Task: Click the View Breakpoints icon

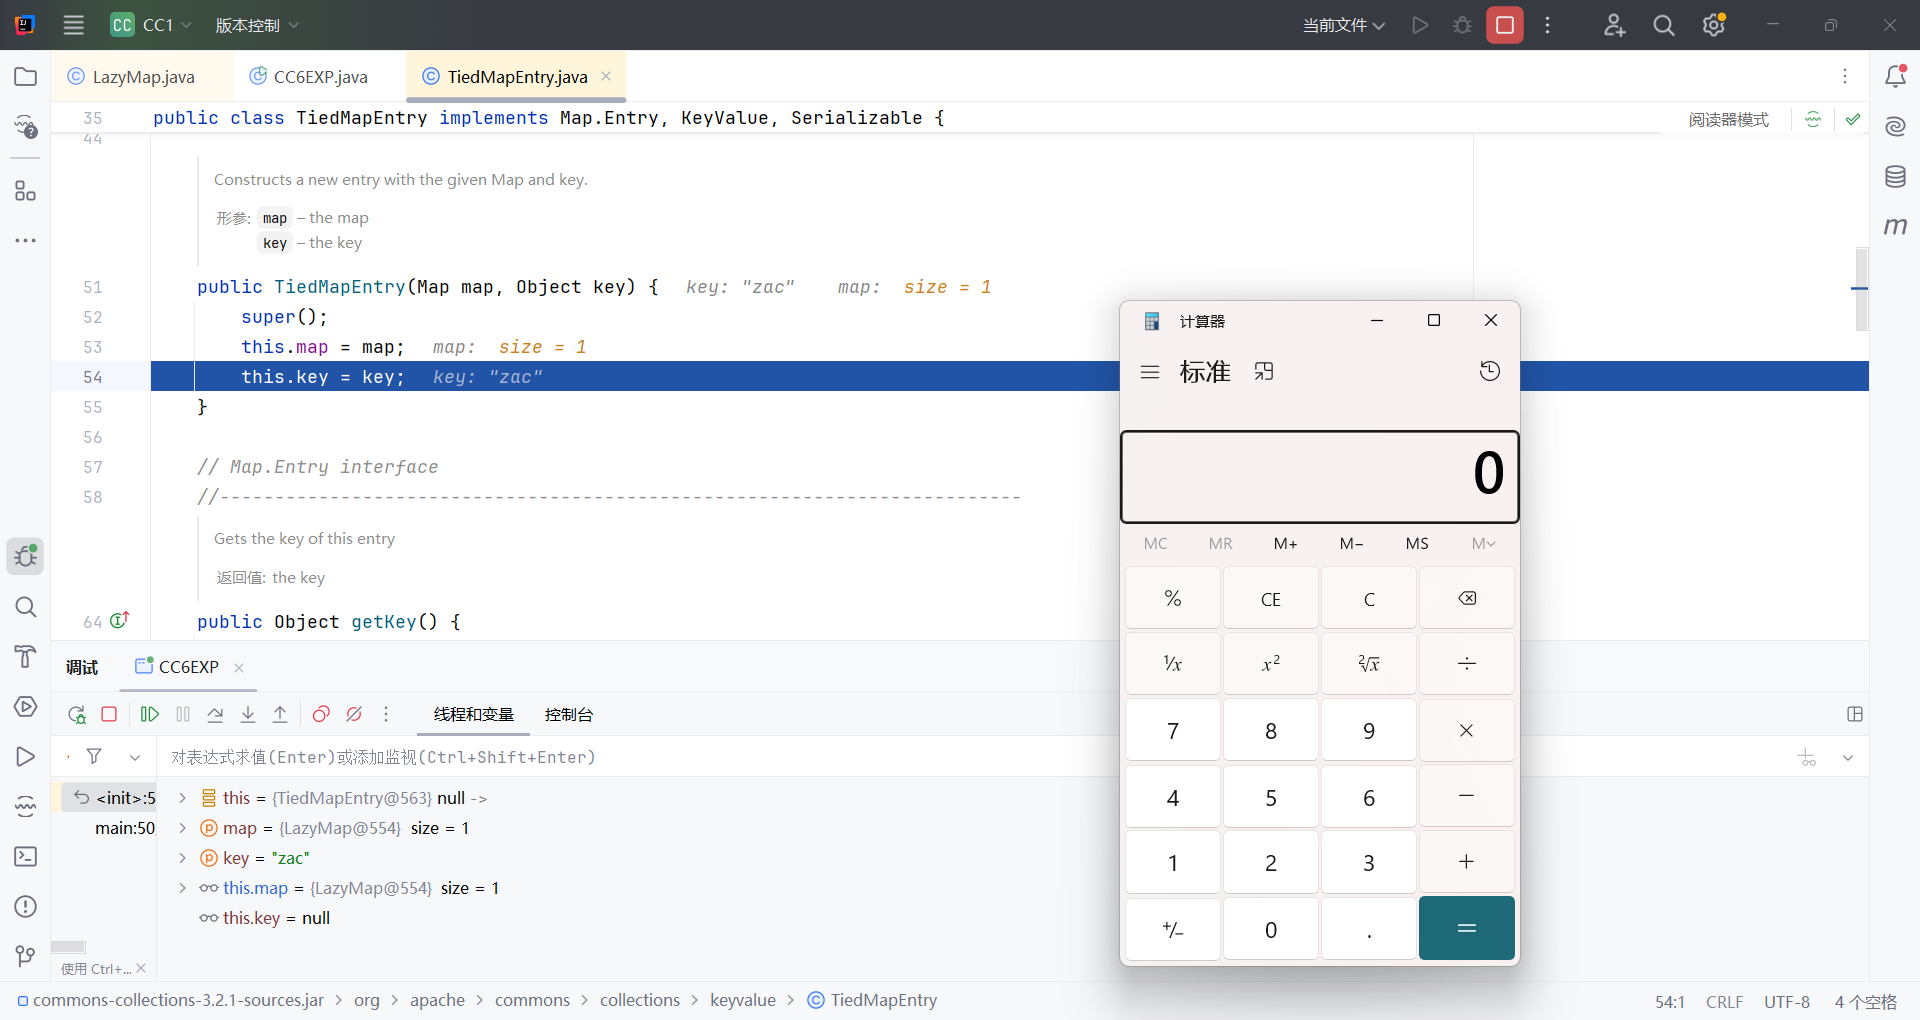Action: pos(321,714)
